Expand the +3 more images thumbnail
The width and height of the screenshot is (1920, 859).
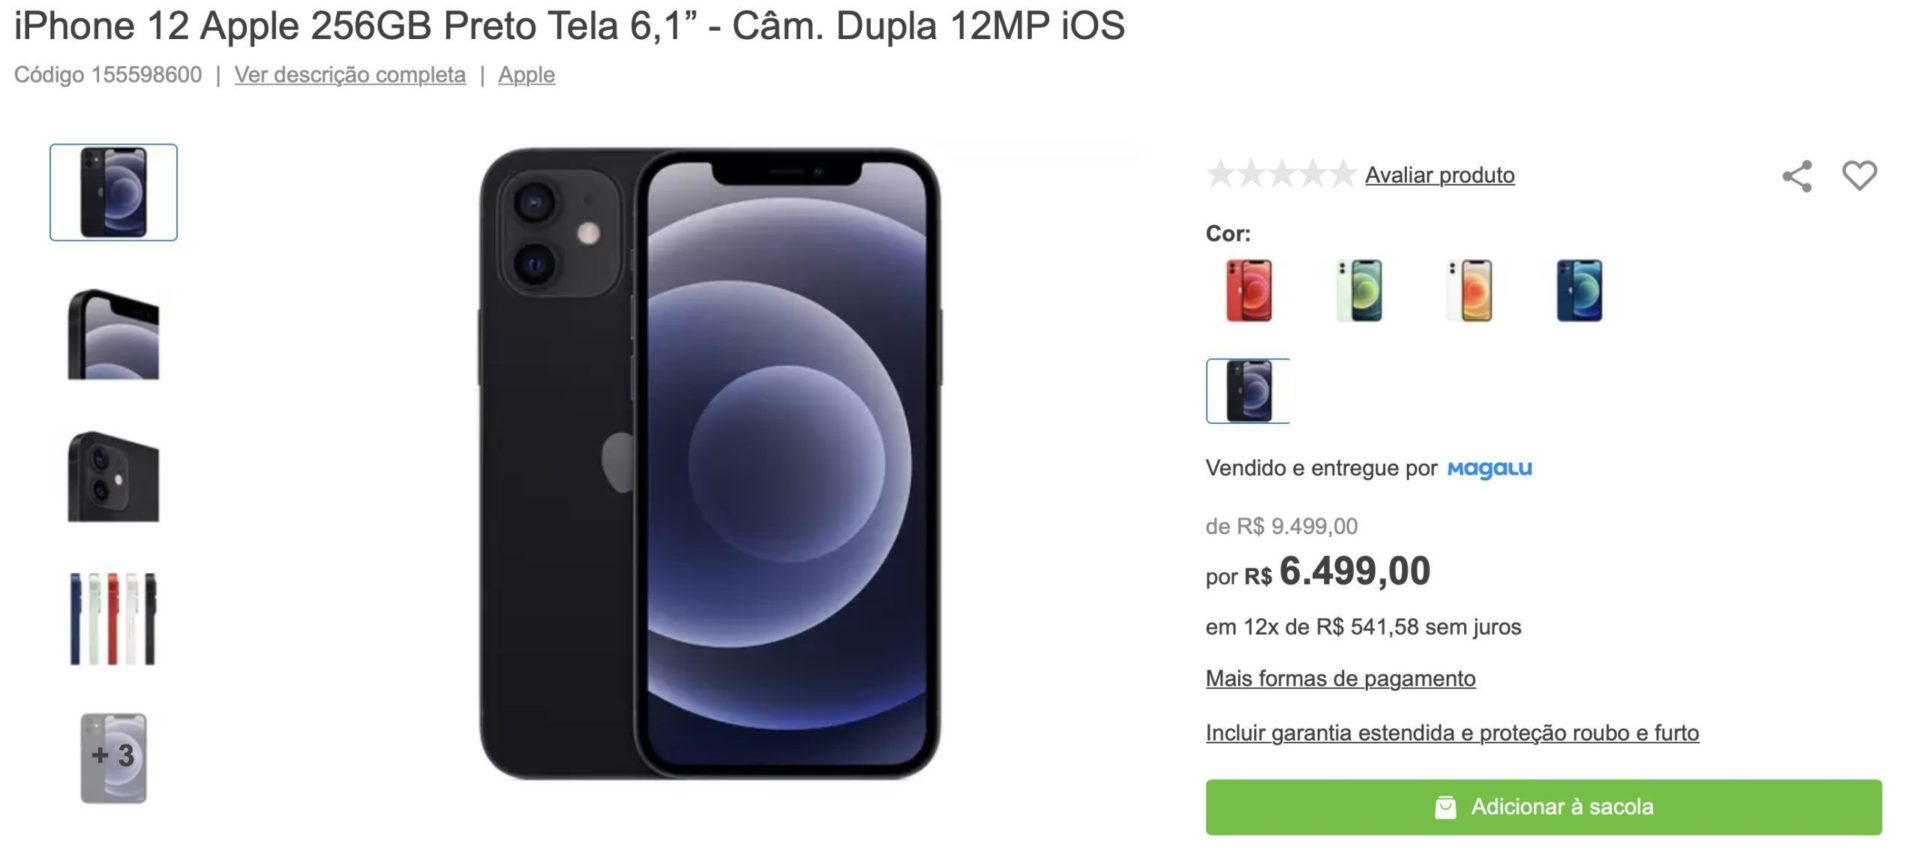(x=114, y=758)
